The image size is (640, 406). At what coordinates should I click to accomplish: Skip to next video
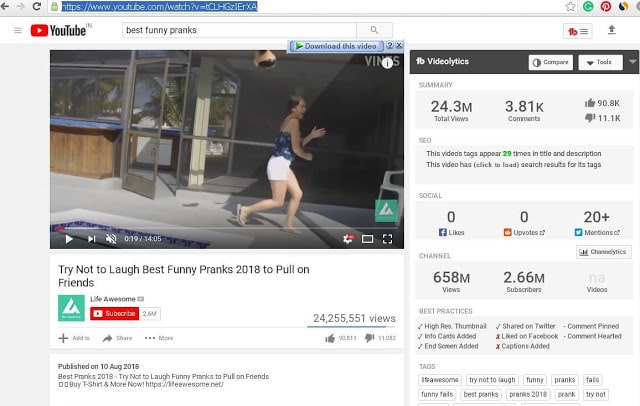point(91,239)
